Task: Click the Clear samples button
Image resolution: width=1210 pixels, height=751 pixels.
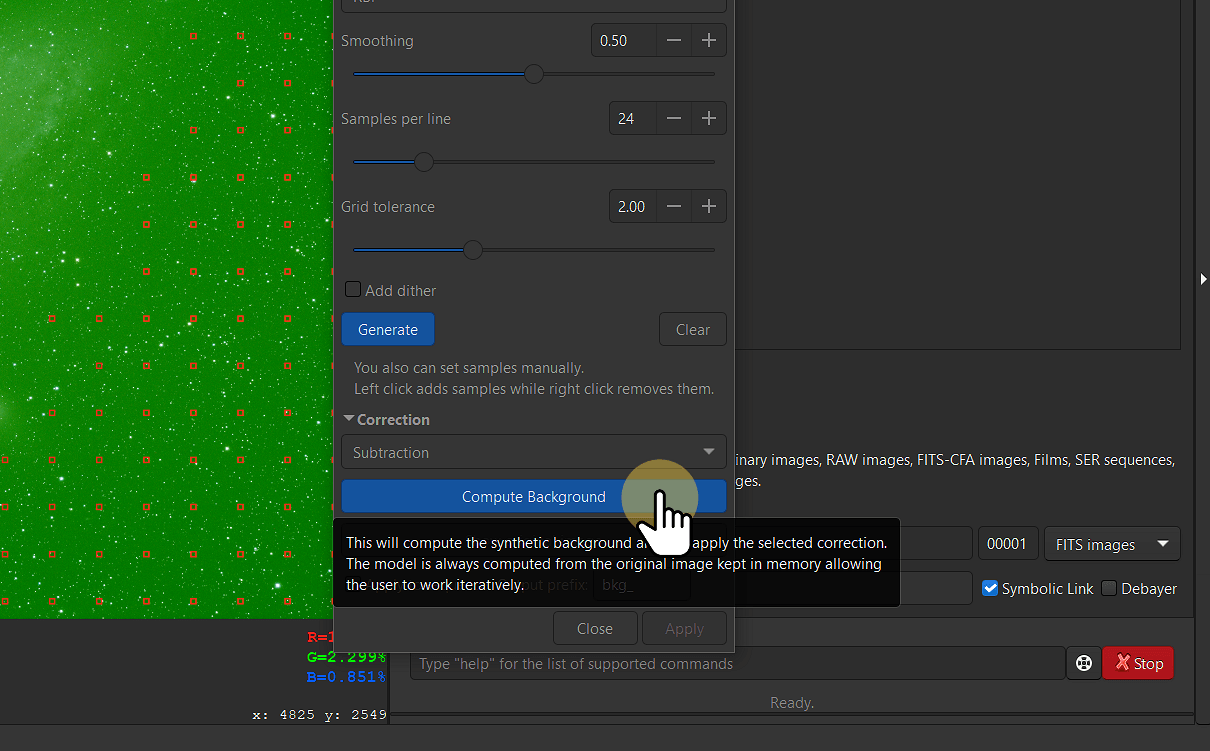Action: [692, 329]
